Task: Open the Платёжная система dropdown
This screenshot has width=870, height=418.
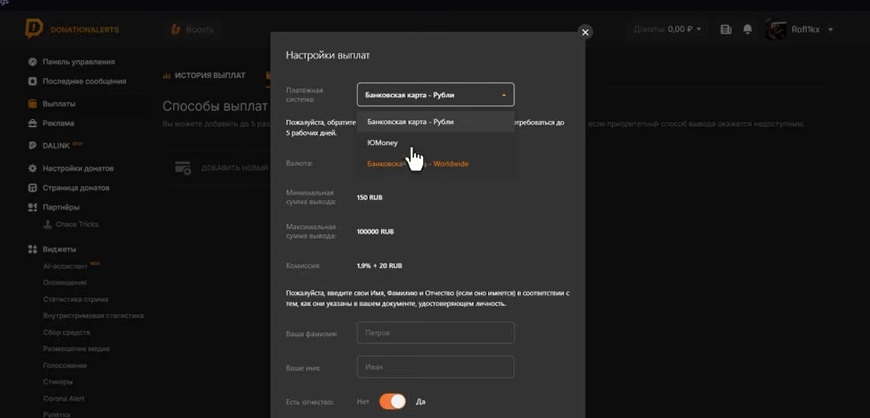Action: [436, 94]
